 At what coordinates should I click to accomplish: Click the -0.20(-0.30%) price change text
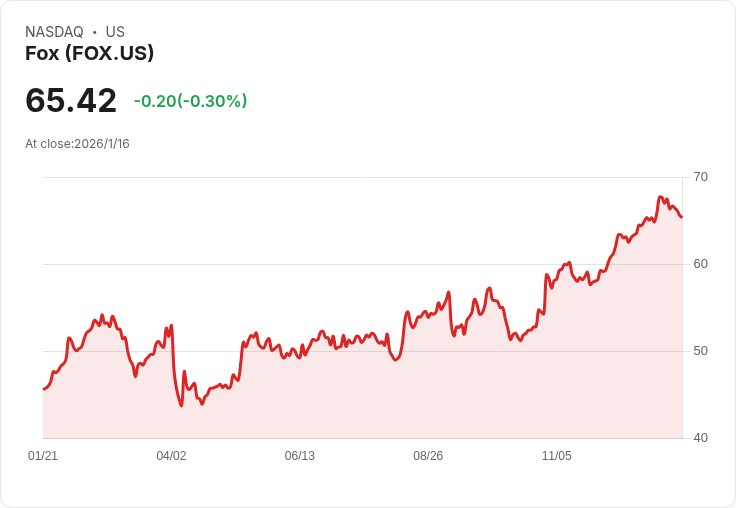tap(190, 101)
